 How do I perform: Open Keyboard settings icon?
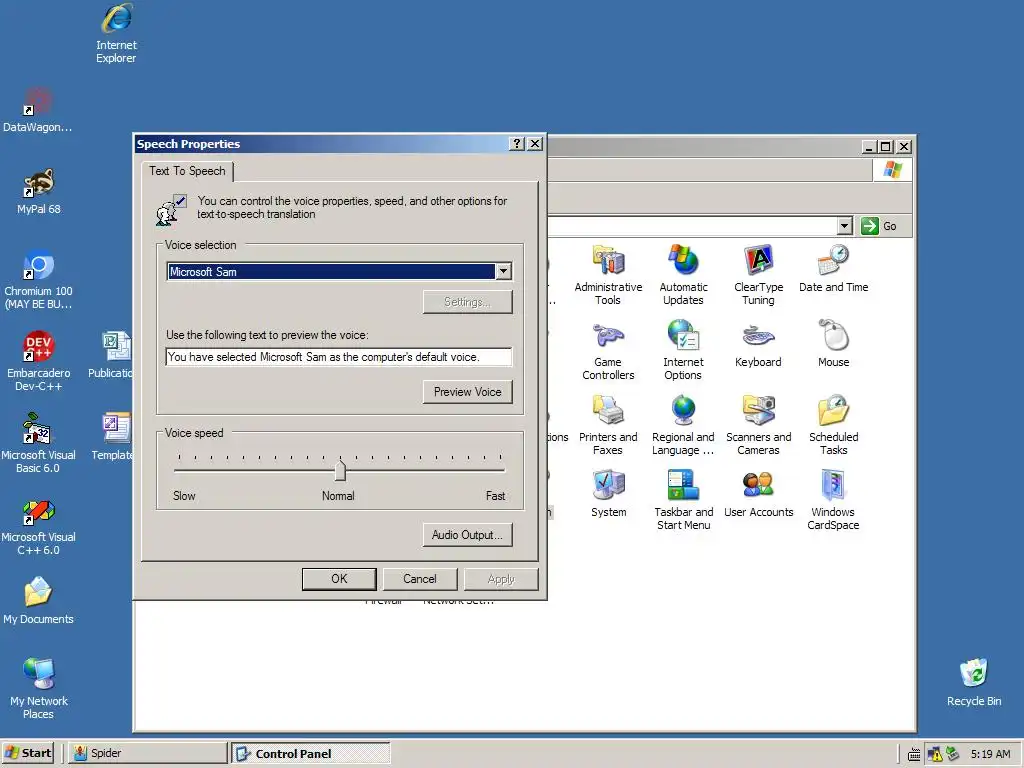(758, 344)
